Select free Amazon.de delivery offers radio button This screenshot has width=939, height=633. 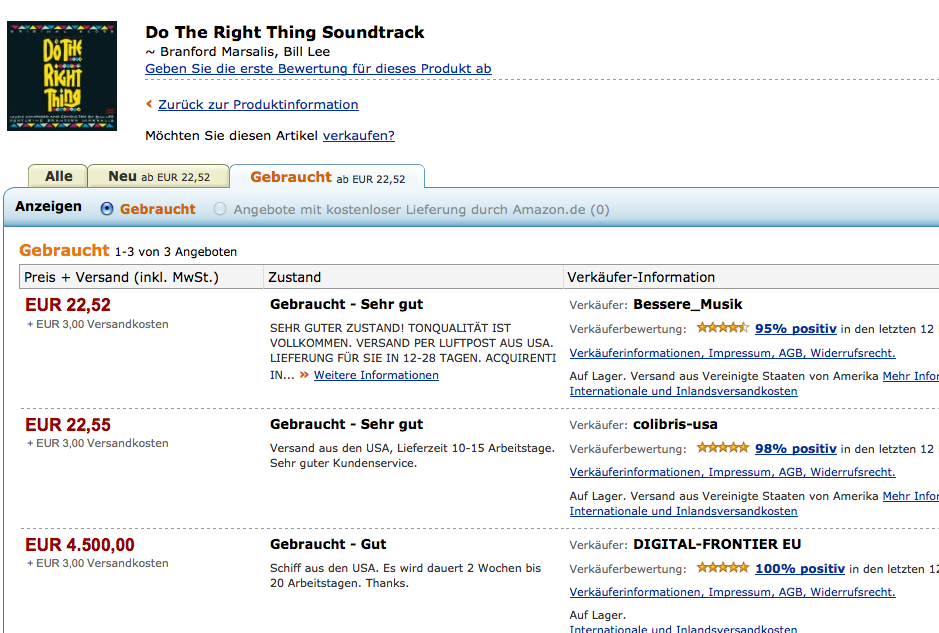tap(220, 209)
